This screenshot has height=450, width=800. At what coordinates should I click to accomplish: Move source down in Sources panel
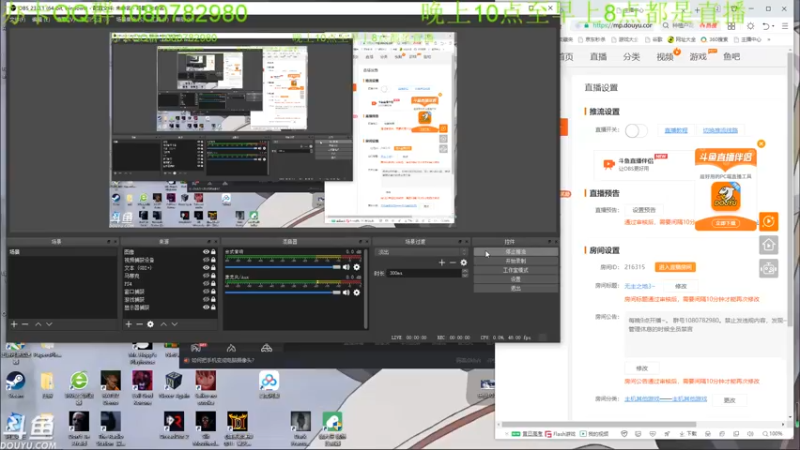174,324
